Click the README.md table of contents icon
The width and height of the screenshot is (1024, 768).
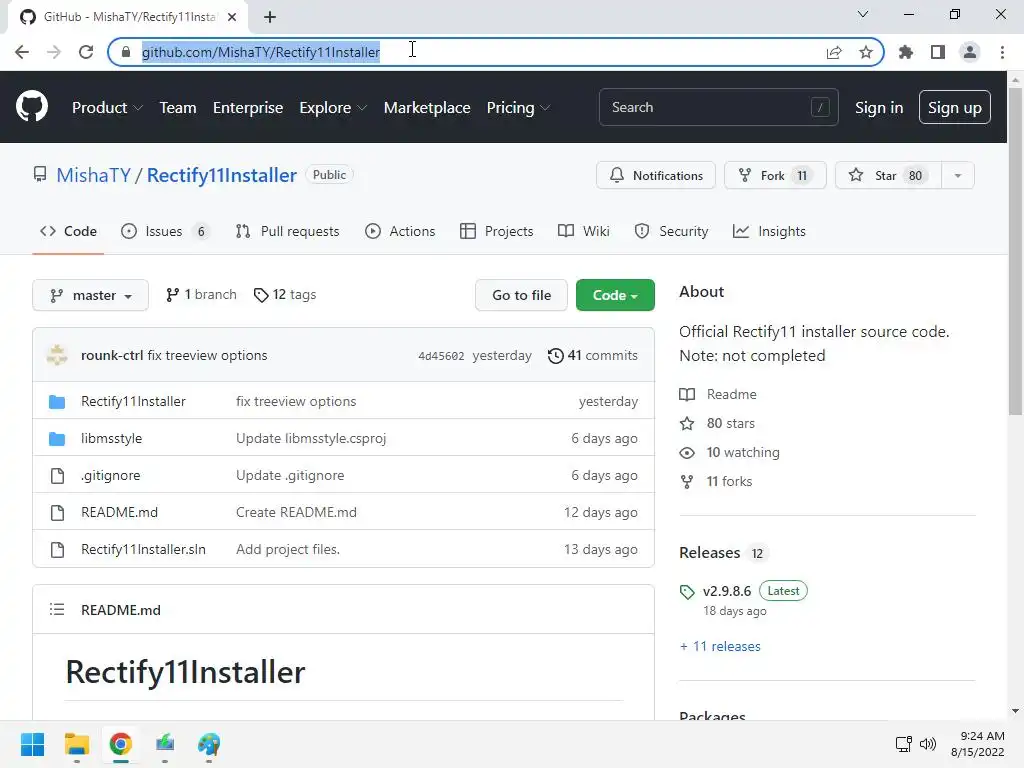pos(57,610)
